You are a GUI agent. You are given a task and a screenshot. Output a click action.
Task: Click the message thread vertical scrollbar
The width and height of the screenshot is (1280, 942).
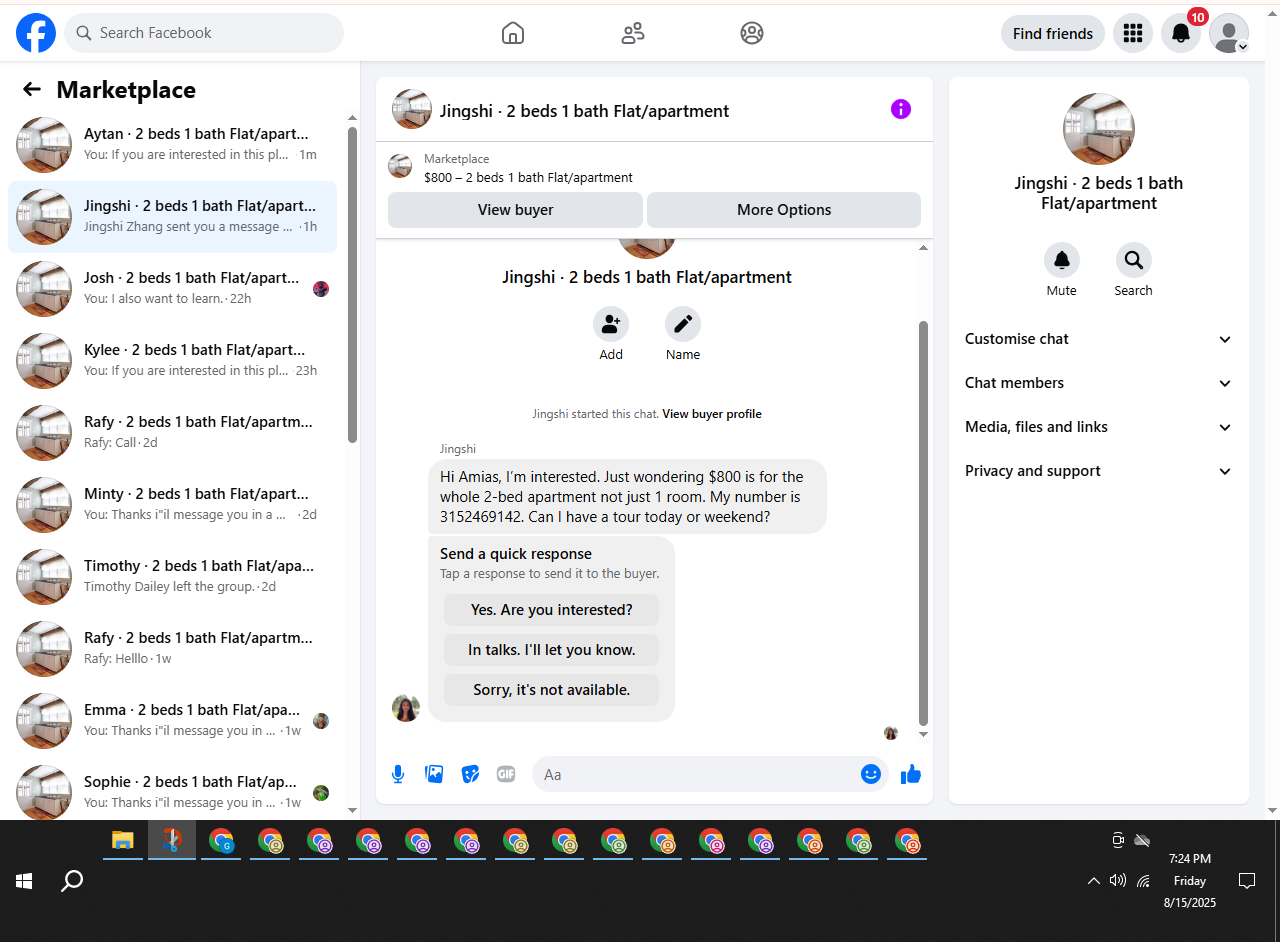(924, 523)
